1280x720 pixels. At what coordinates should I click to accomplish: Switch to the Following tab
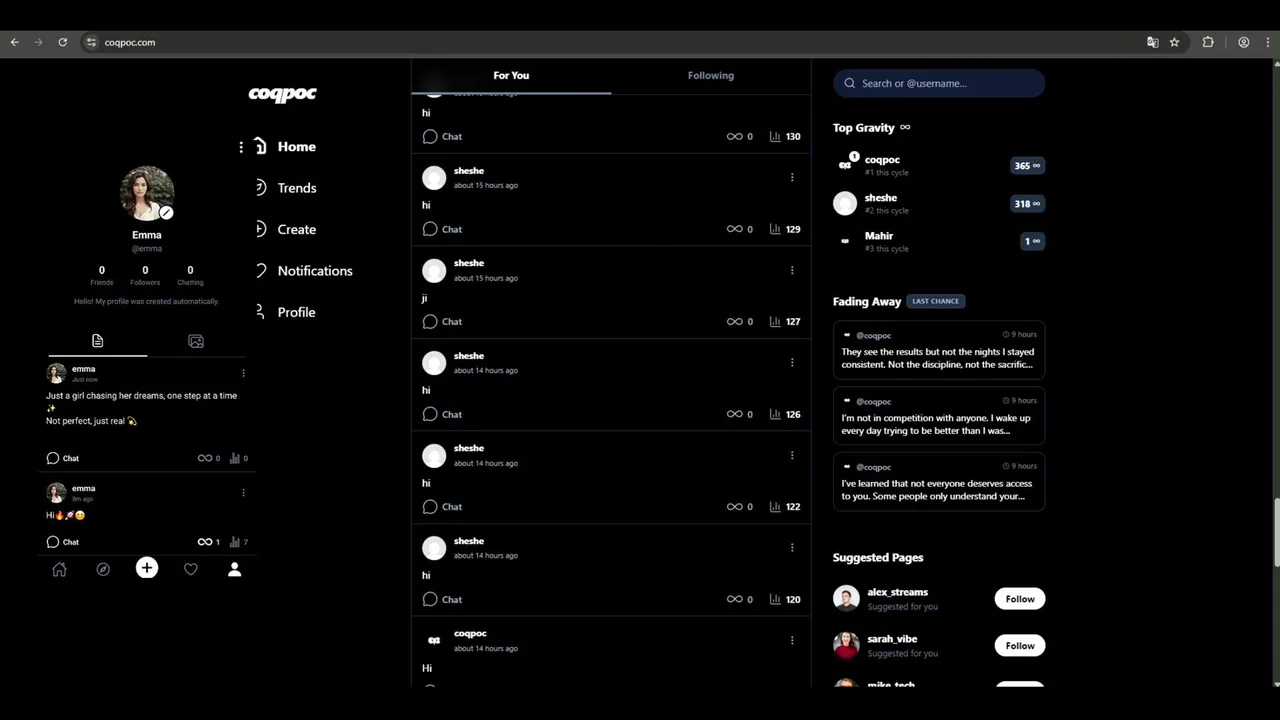(711, 75)
